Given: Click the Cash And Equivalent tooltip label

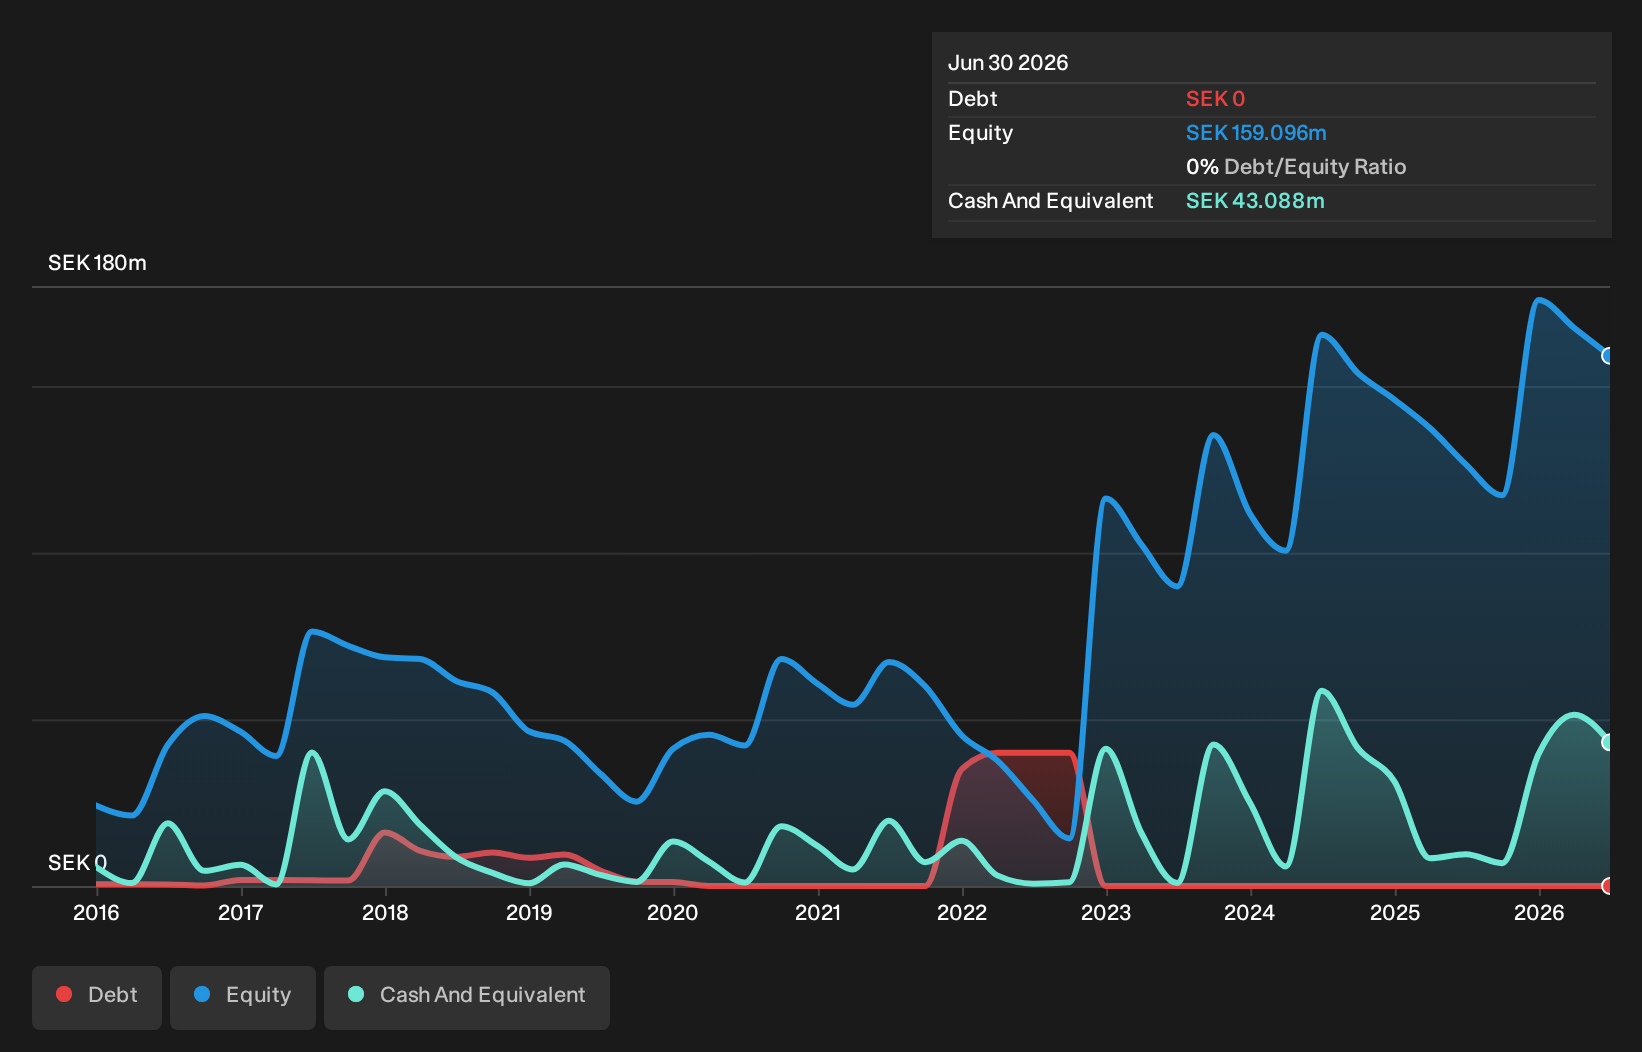Looking at the screenshot, I should pyautogui.click(x=1051, y=201).
